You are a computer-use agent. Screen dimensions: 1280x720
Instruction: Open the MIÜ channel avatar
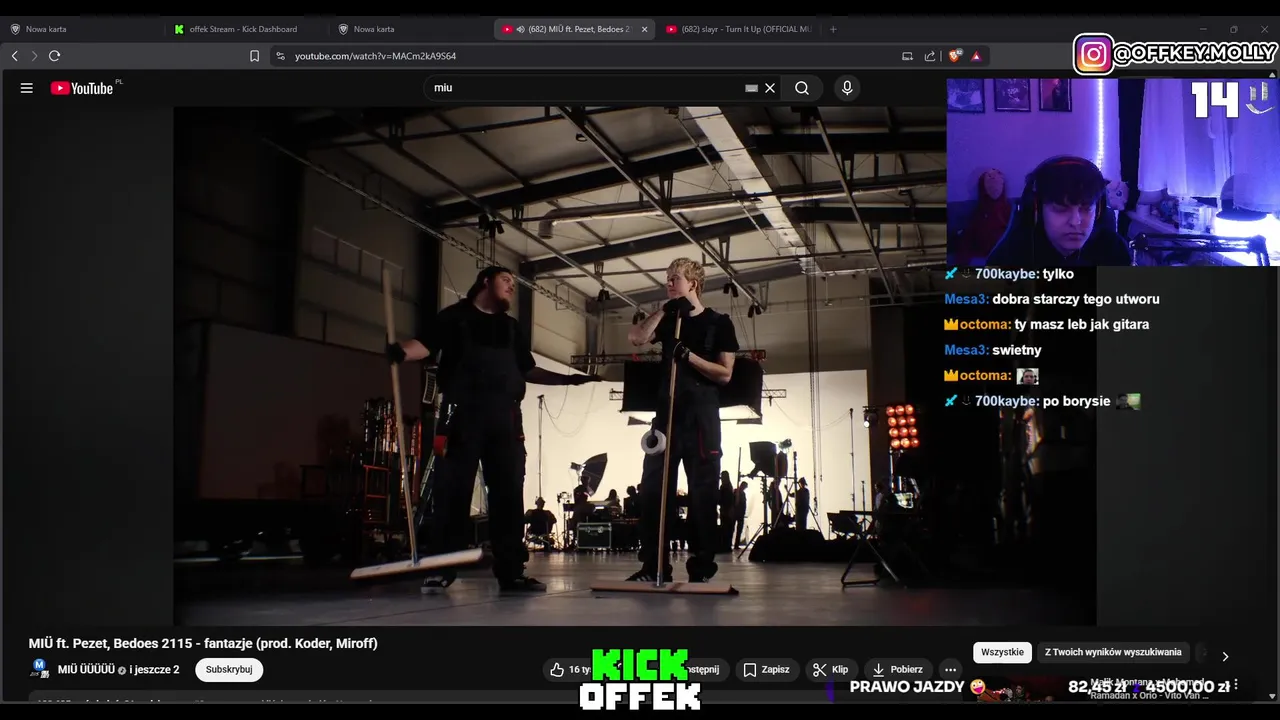pos(40,669)
